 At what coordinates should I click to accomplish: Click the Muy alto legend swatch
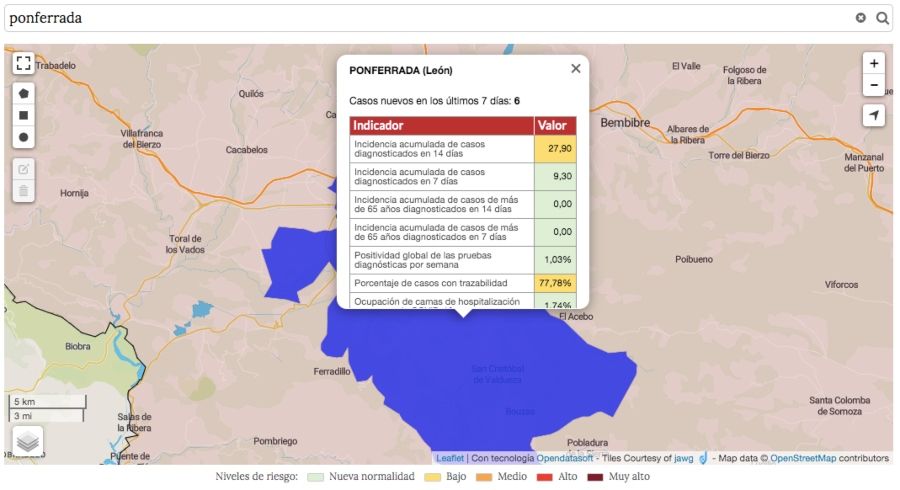pos(595,477)
